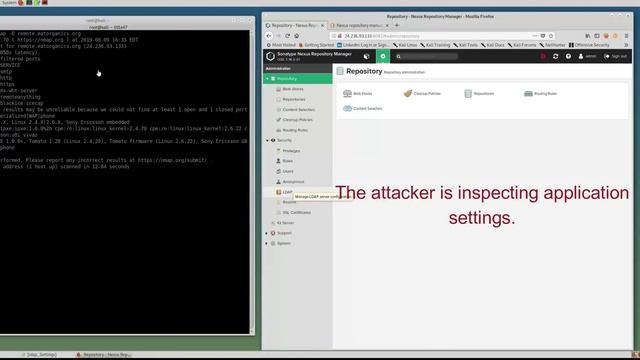Select the first taskbar window entry at bottom

(x=39, y=355)
